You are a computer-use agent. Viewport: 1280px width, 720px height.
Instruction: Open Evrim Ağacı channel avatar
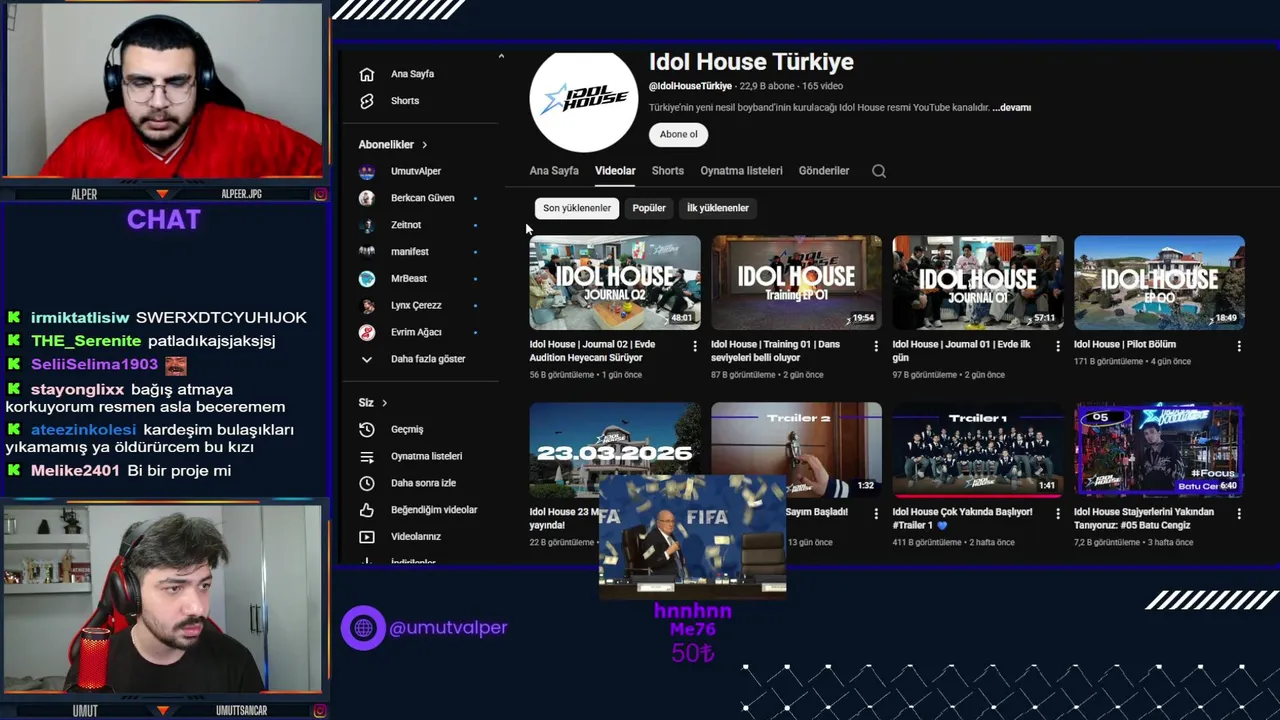[367, 332]
